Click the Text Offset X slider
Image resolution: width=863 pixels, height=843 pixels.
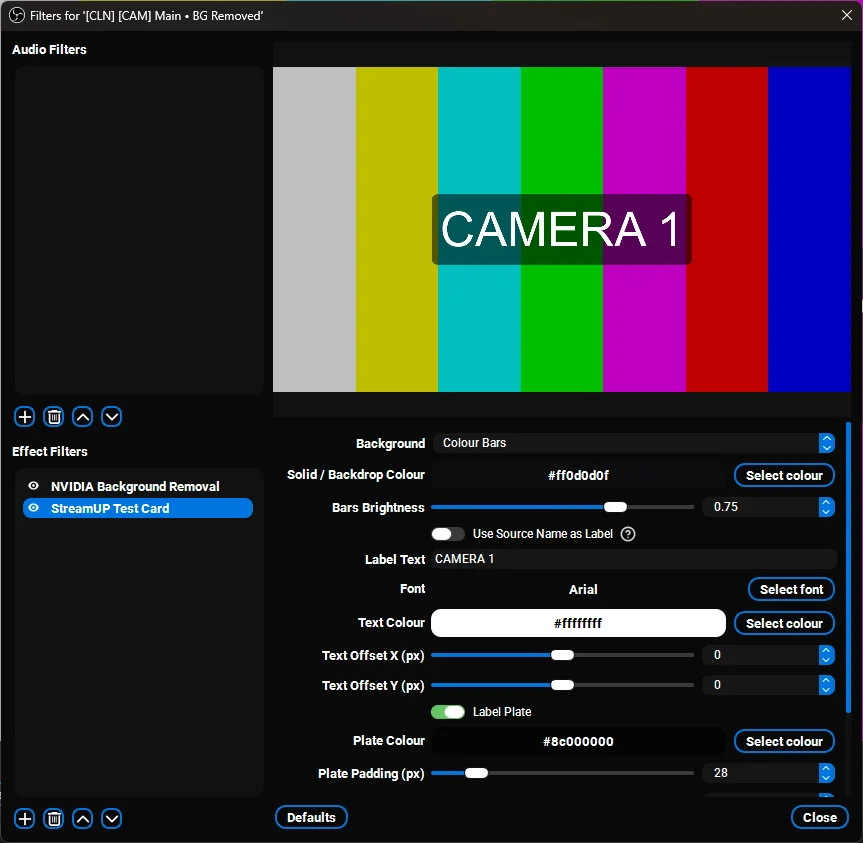pos(562,655)
